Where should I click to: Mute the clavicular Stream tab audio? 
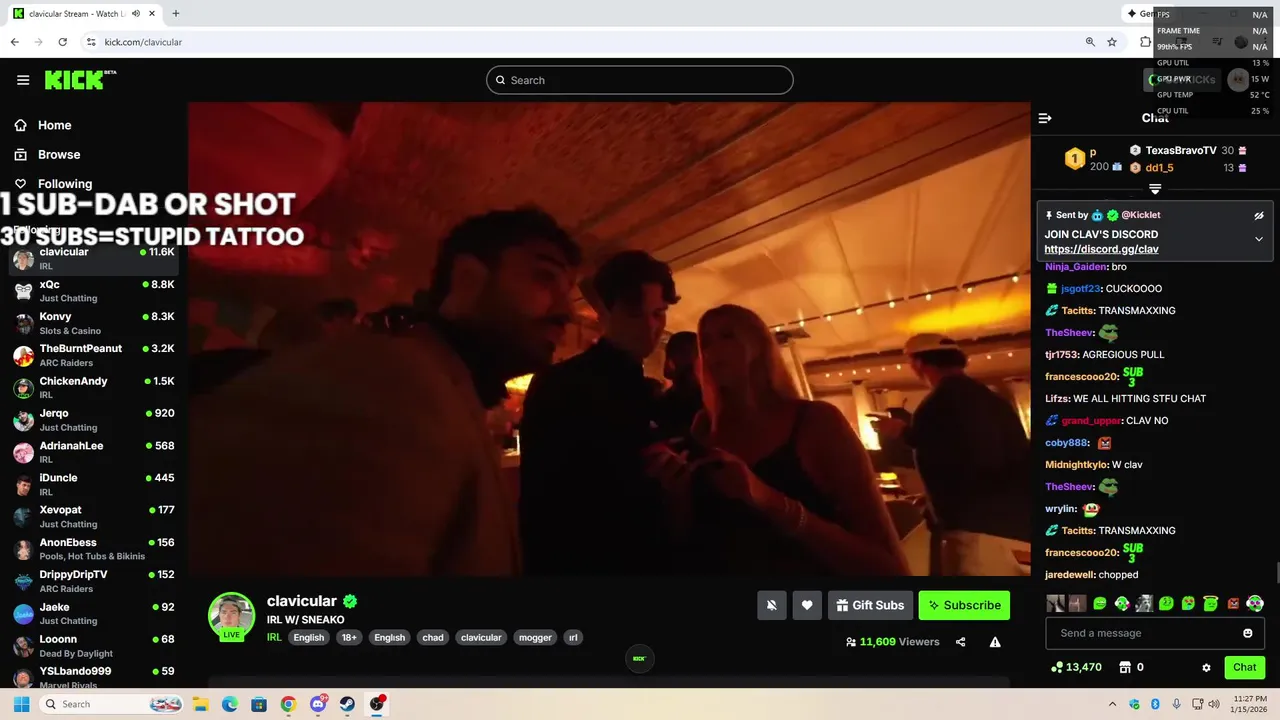pos(136,14)
